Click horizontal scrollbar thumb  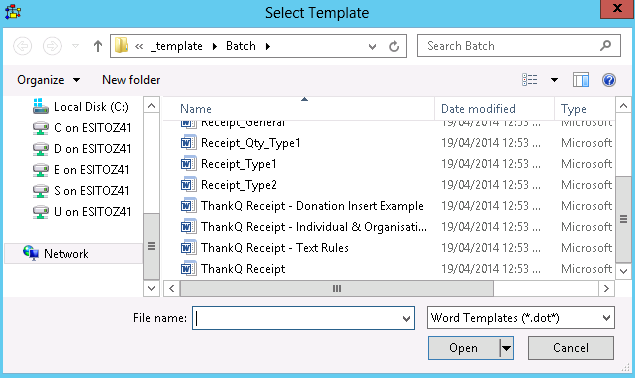(x=337, y=288)
